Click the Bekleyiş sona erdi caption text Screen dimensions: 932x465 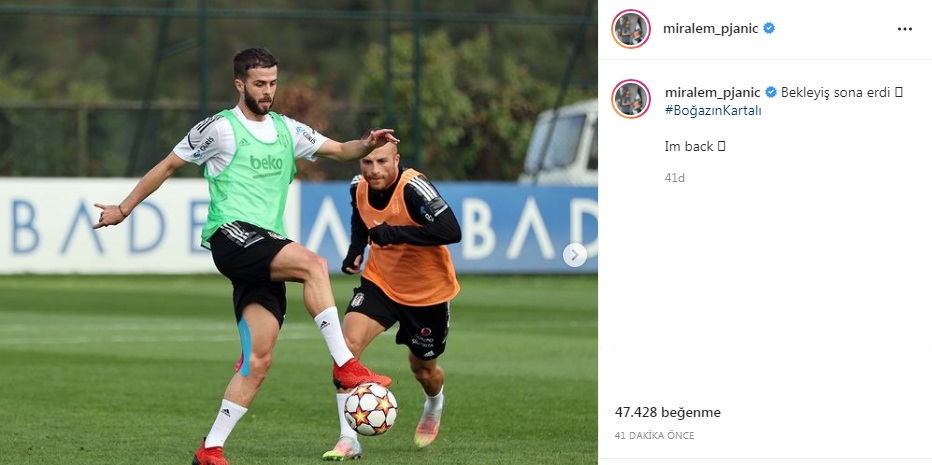(835, 92)
